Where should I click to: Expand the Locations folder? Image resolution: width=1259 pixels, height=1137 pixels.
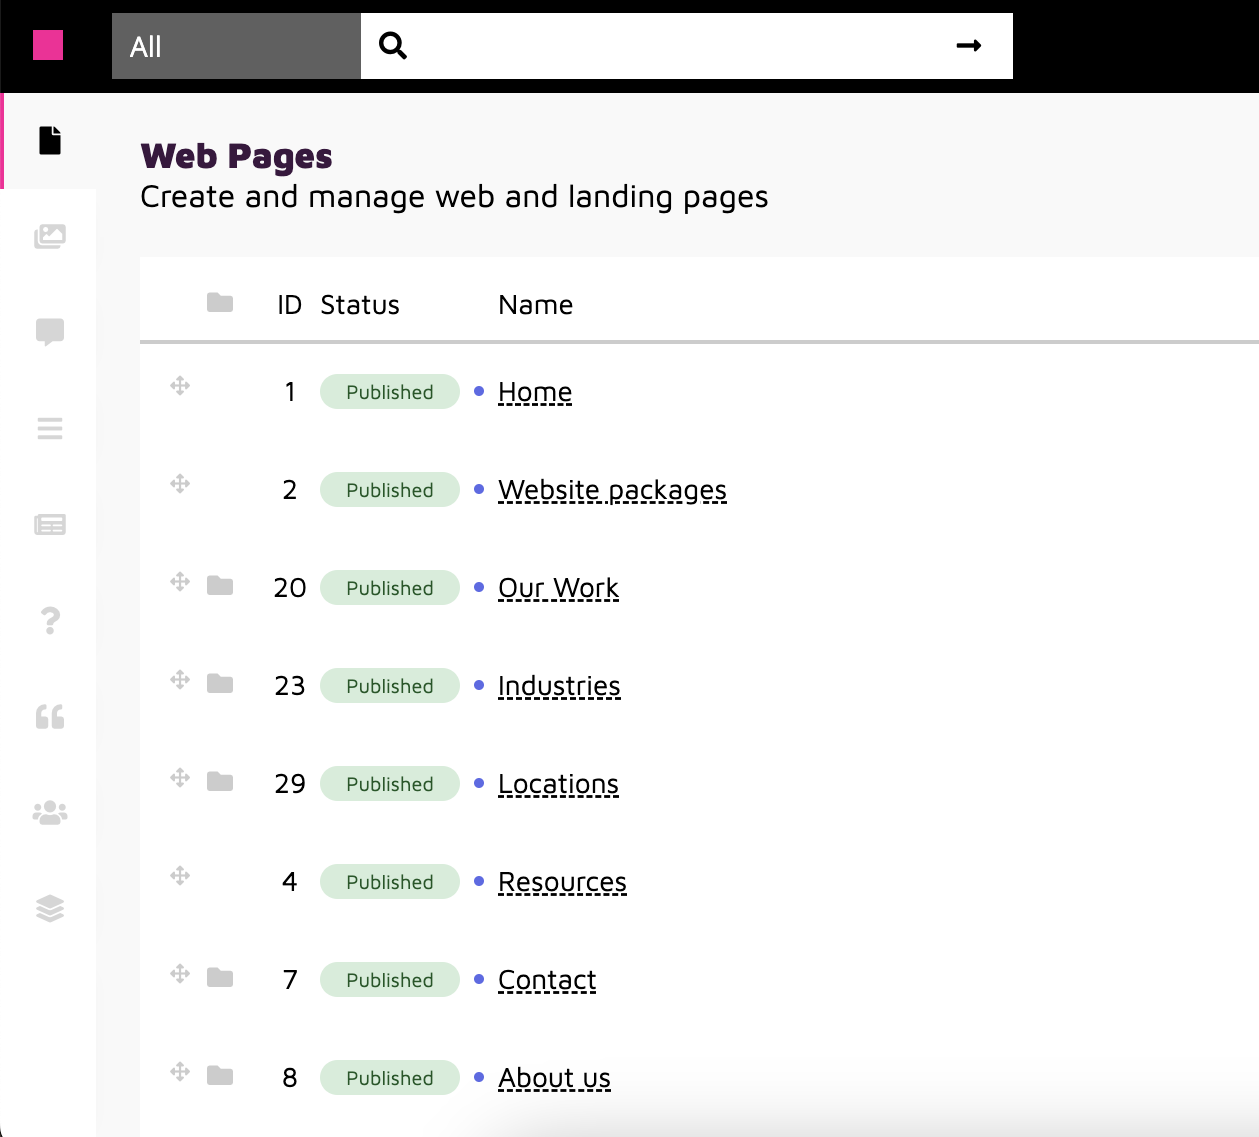click(219, 781)
